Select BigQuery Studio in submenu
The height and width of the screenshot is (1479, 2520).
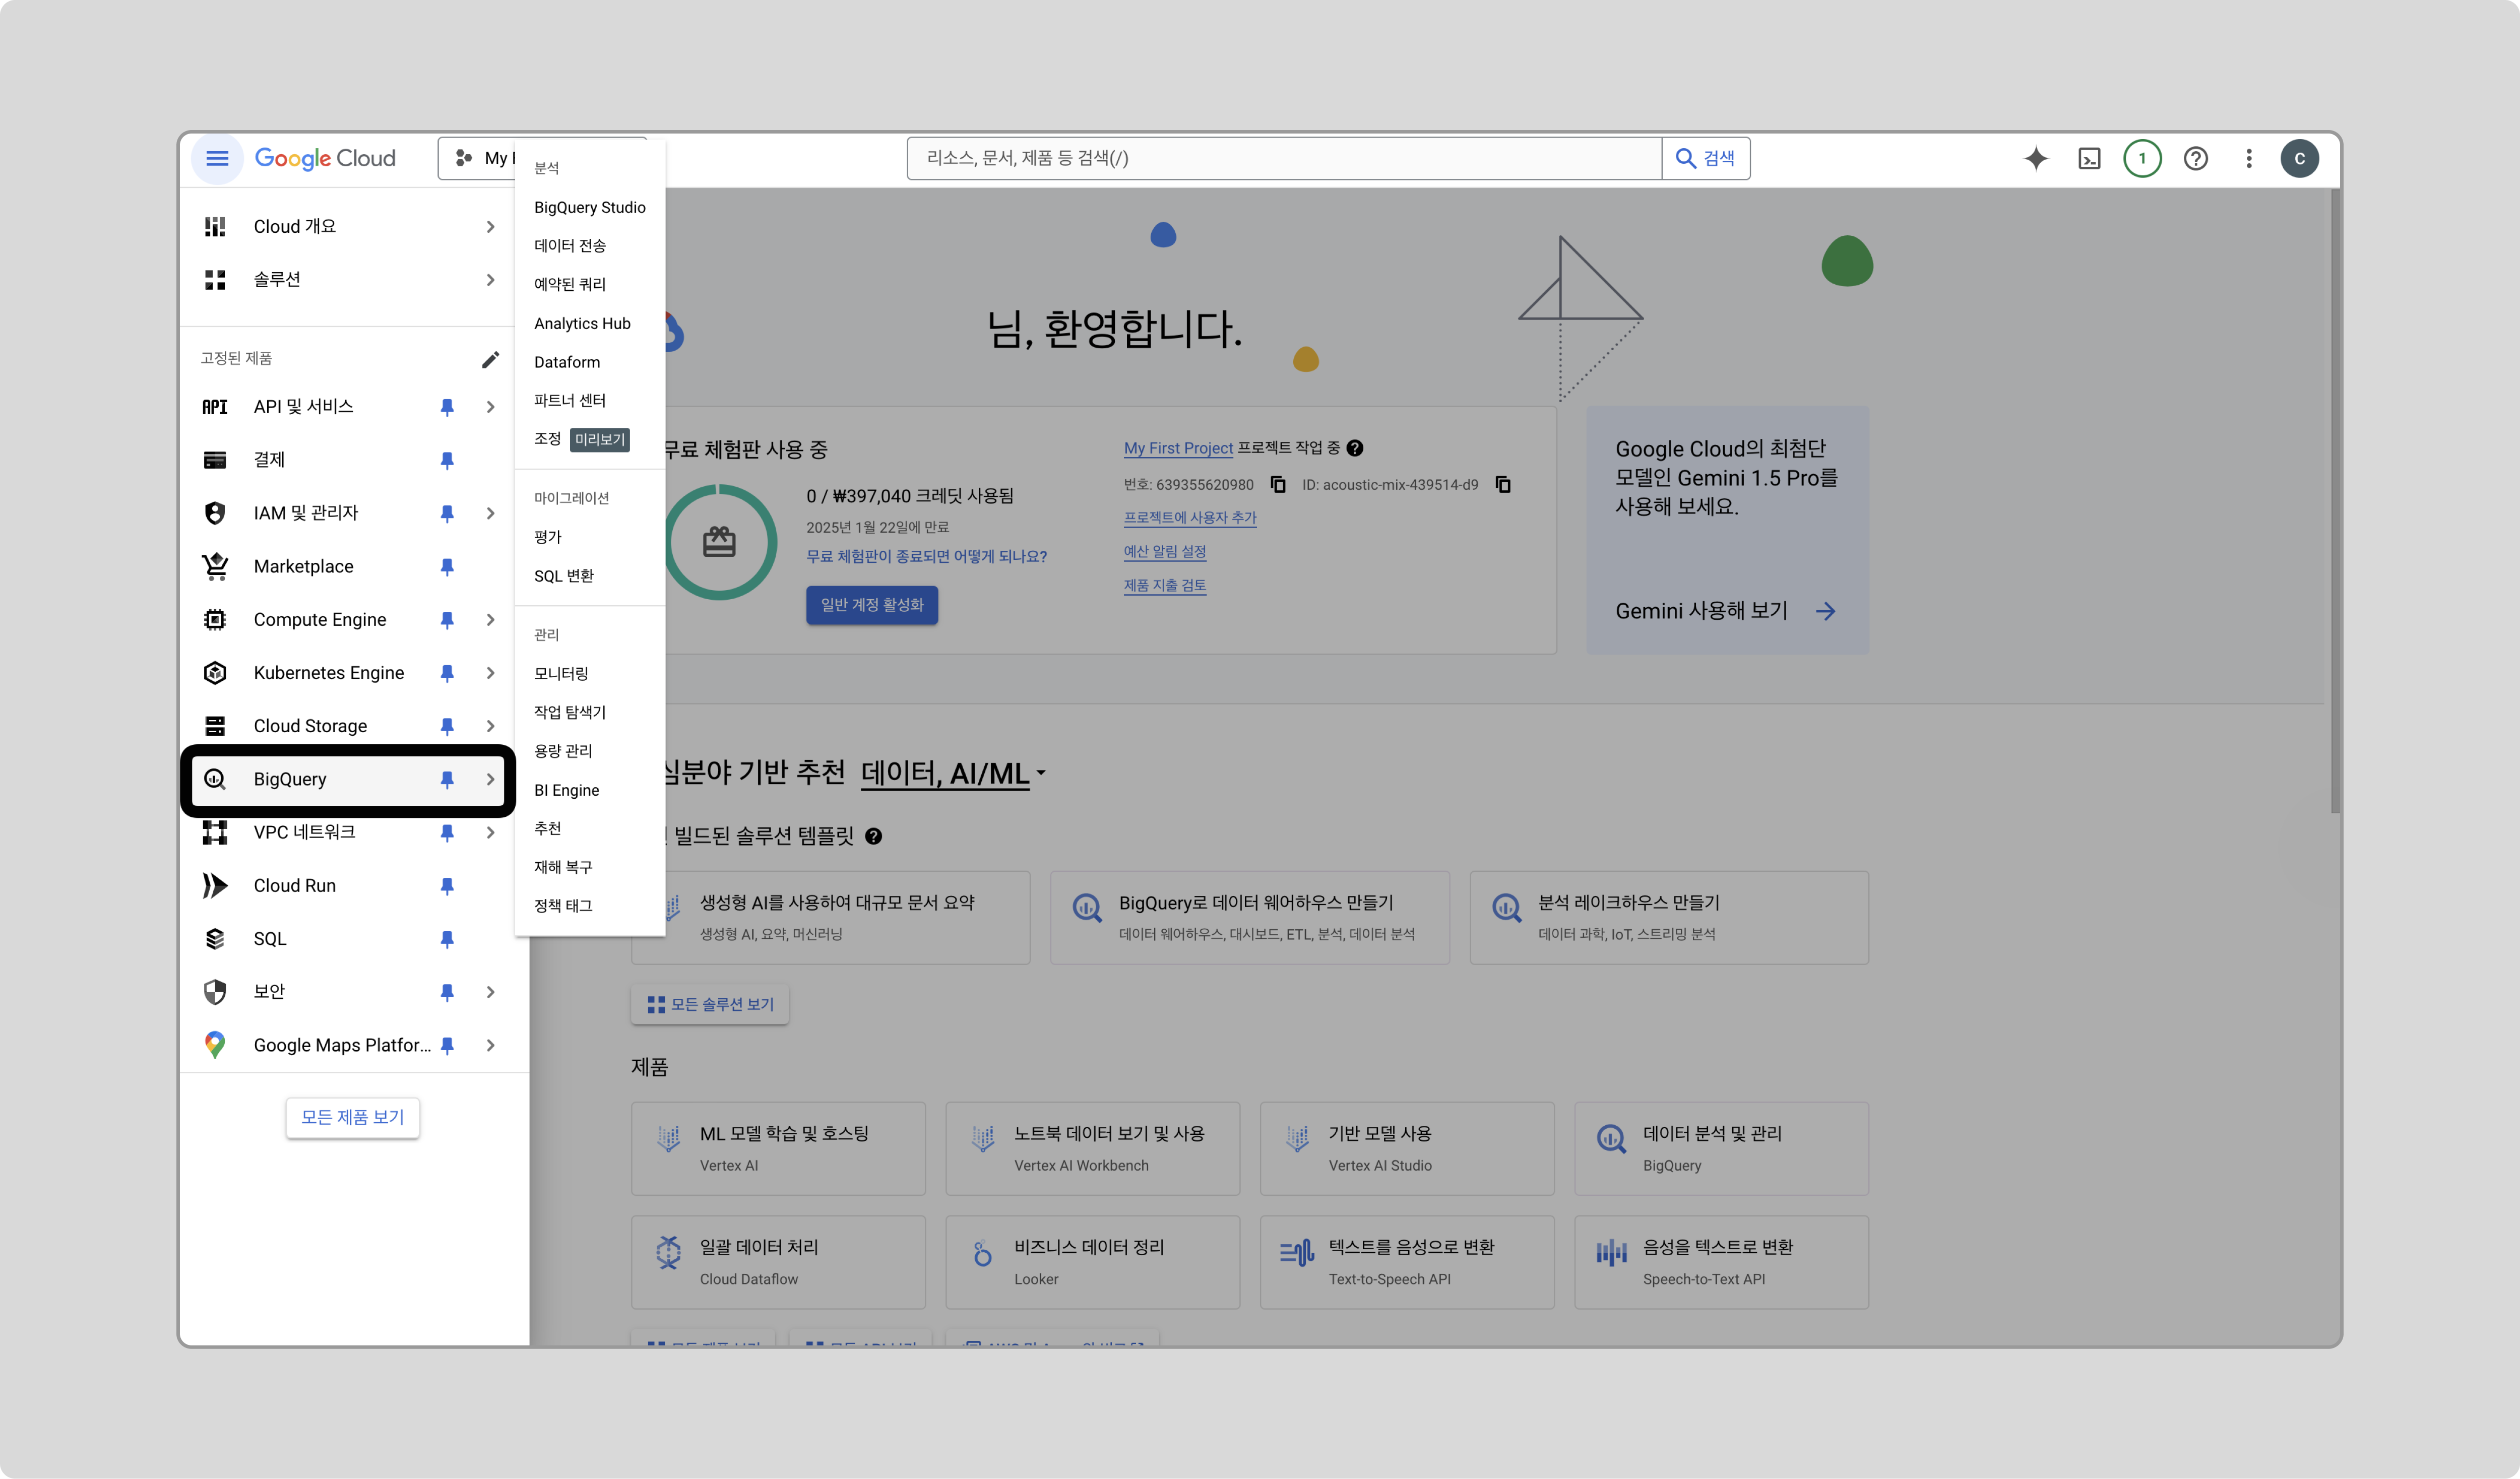tap(590, 207)
